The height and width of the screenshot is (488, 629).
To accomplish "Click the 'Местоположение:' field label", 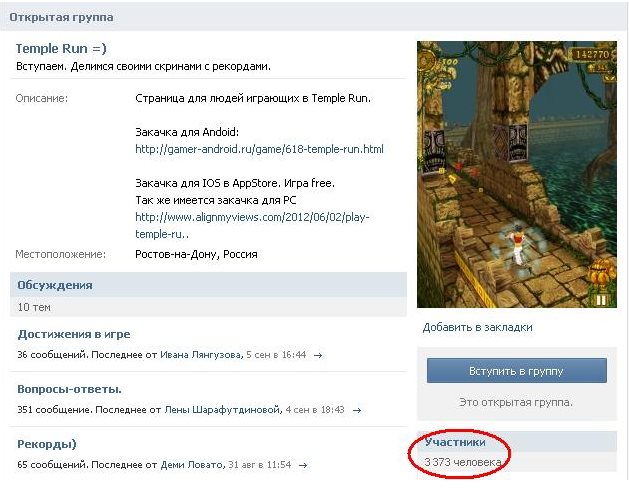I will [61, 254].
